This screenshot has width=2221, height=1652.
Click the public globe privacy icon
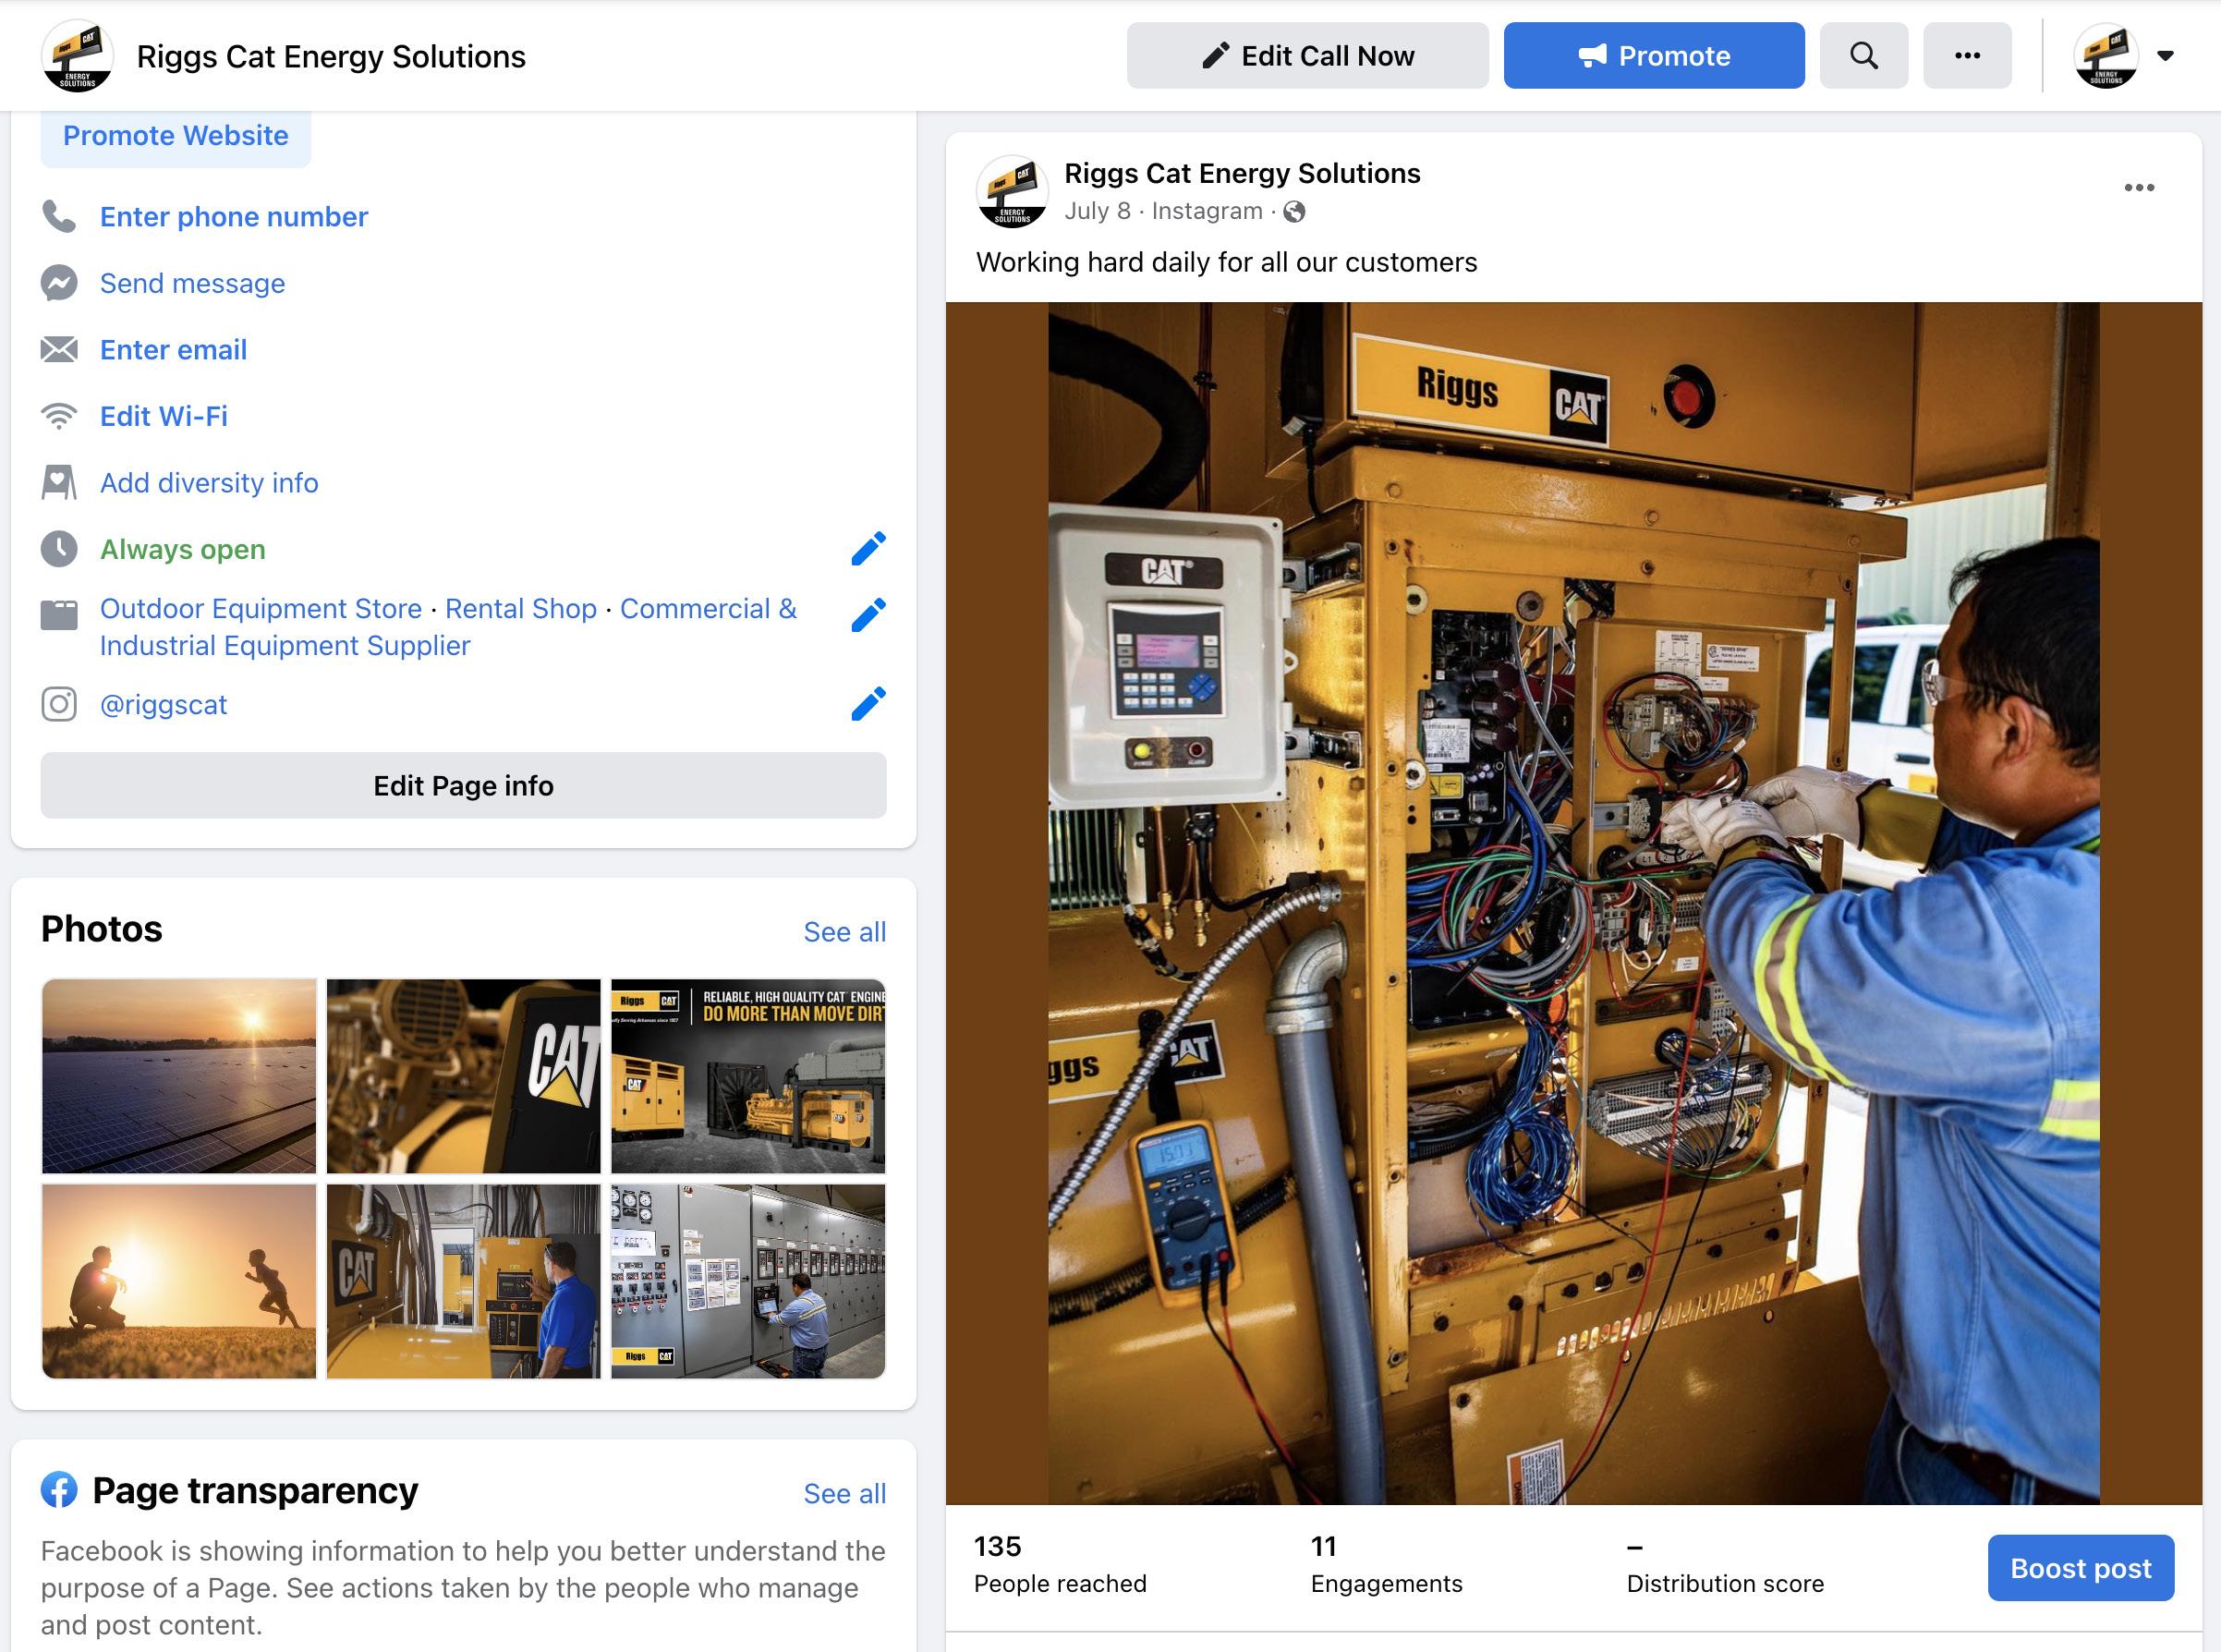(x=1294, y=212)
